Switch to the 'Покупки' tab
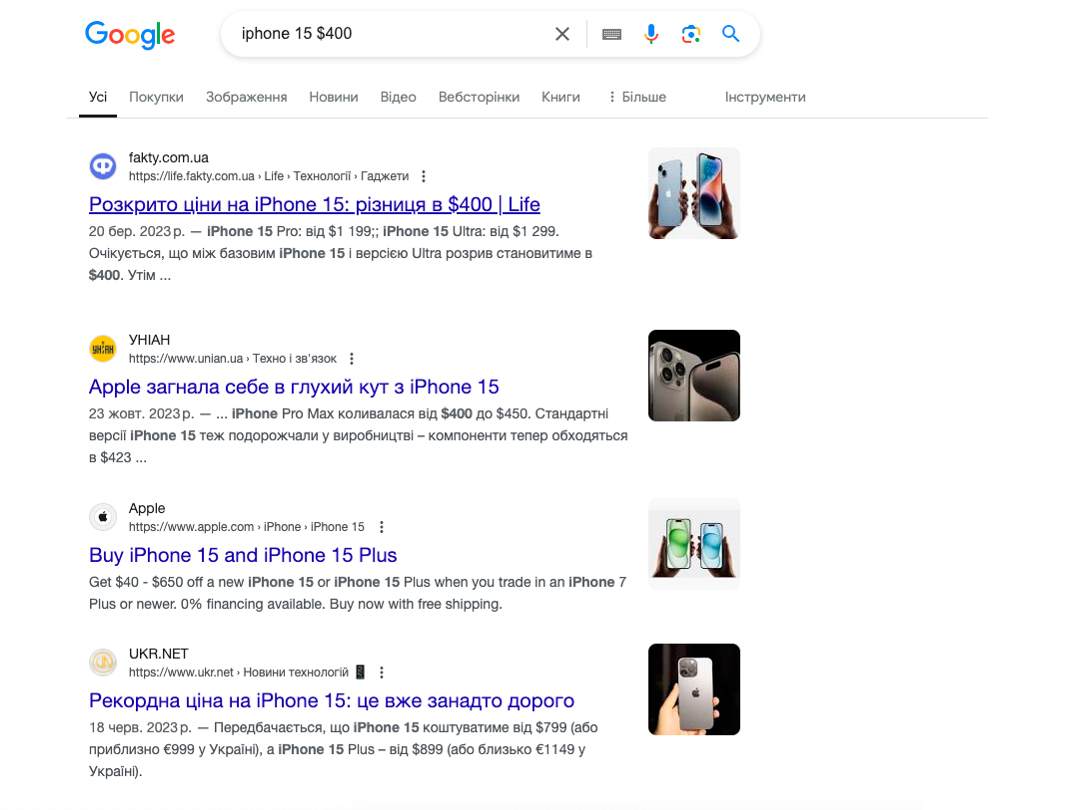Viewport: 1074px width, 810px height. (156, 97)
